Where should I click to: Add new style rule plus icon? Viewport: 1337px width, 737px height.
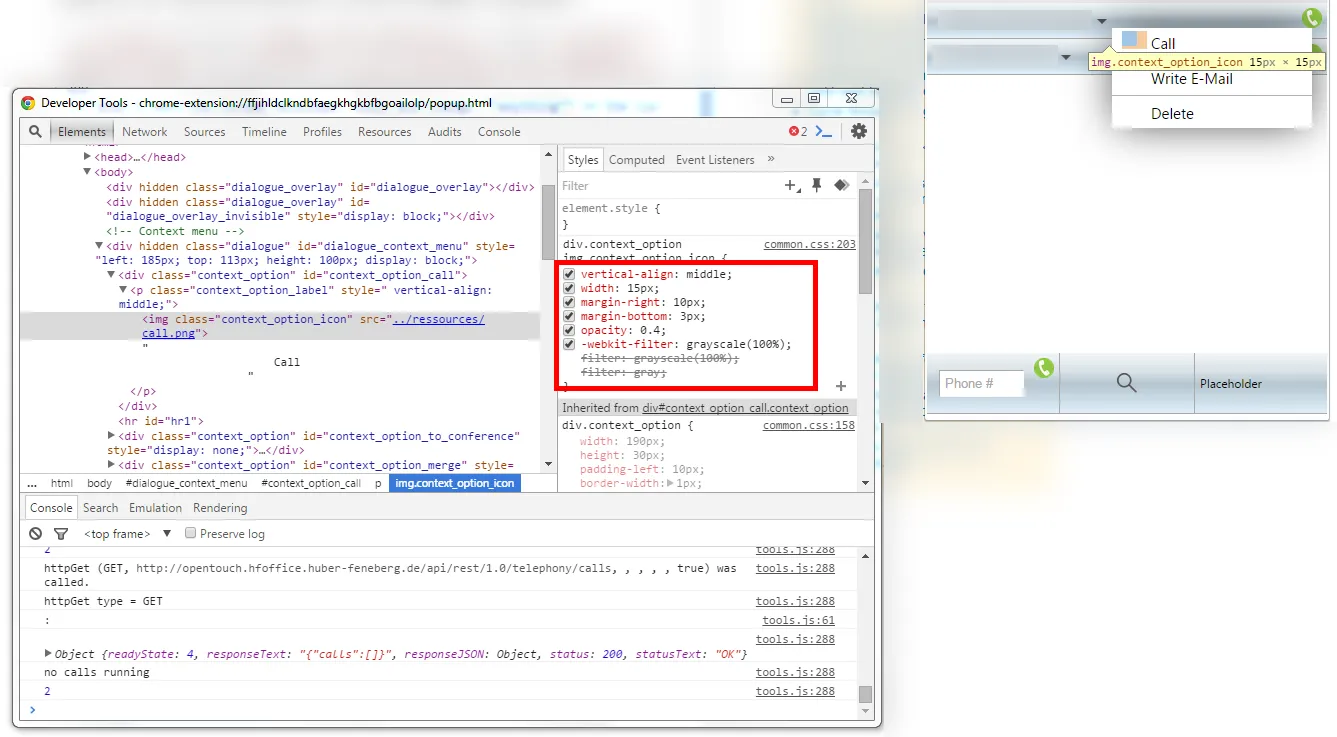[x=792, y=185]
